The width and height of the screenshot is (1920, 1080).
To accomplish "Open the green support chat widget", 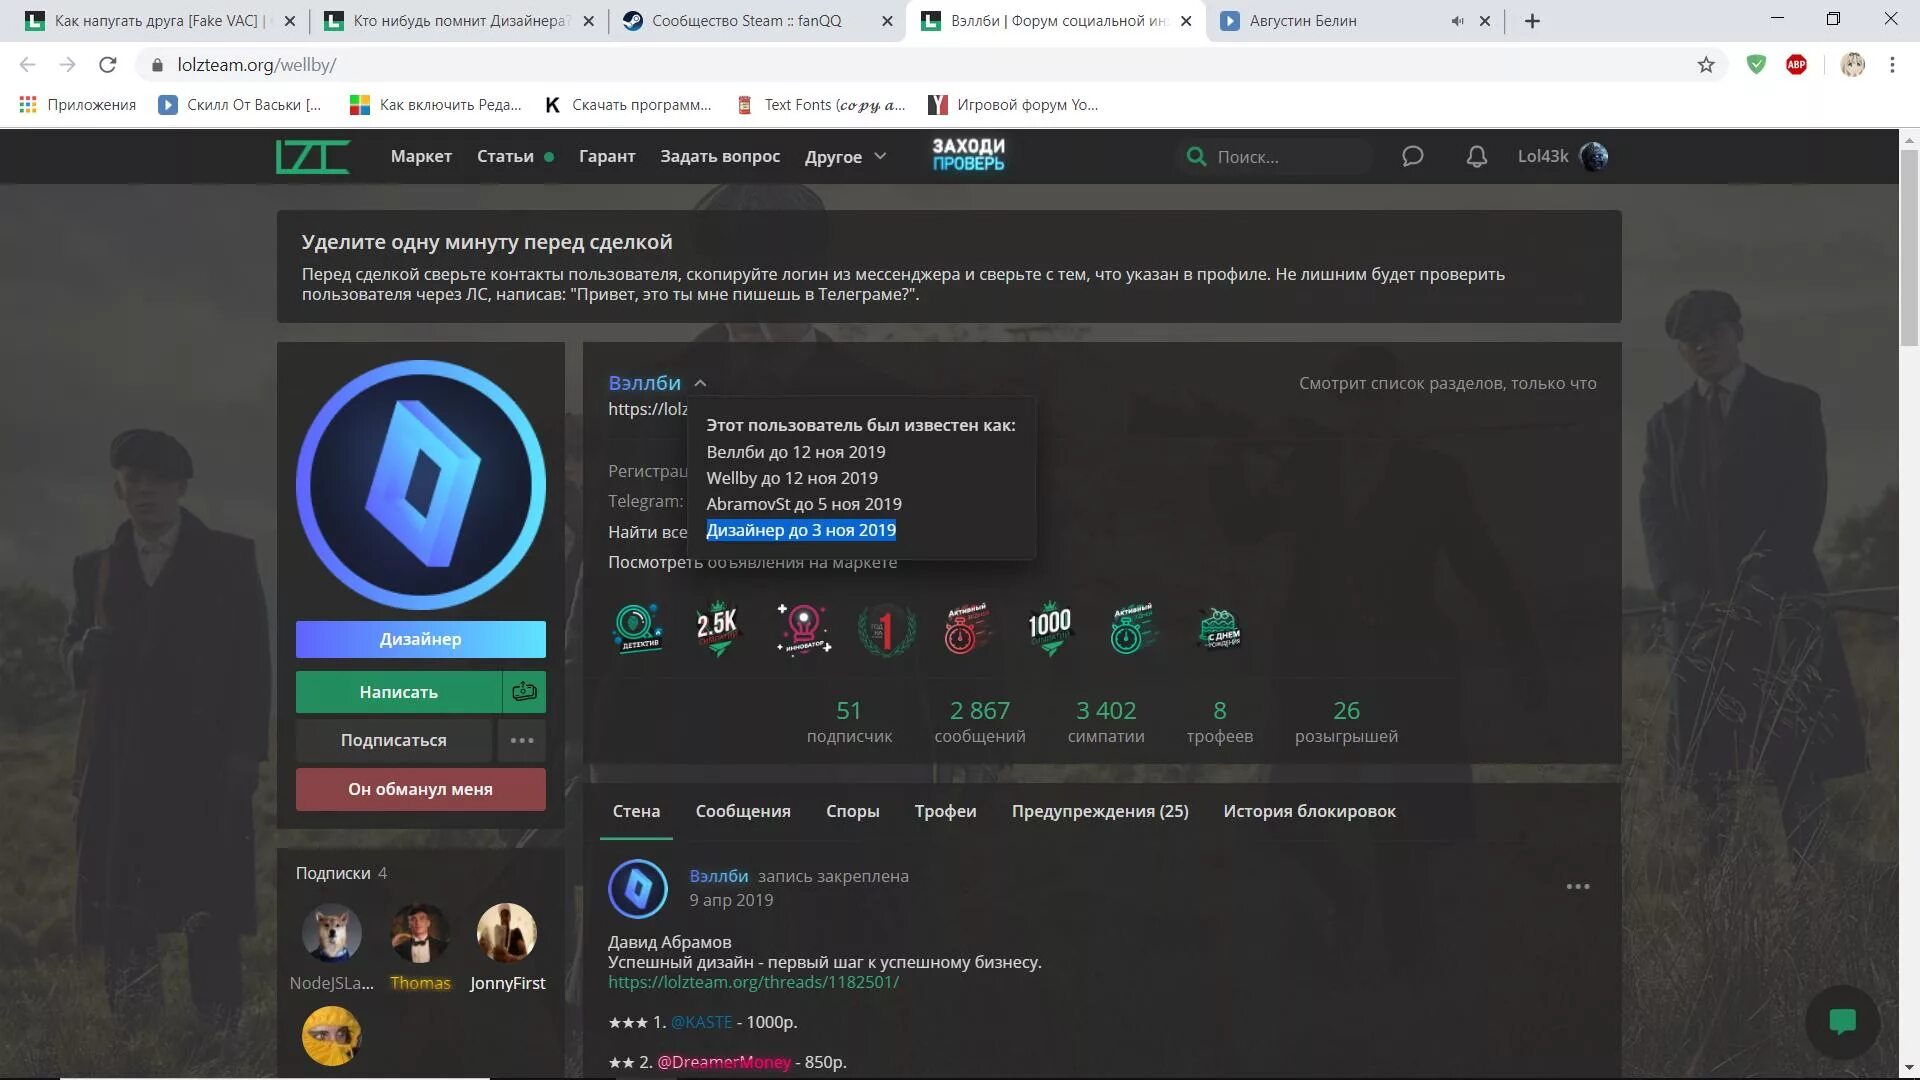I will pos(1842,1022).
